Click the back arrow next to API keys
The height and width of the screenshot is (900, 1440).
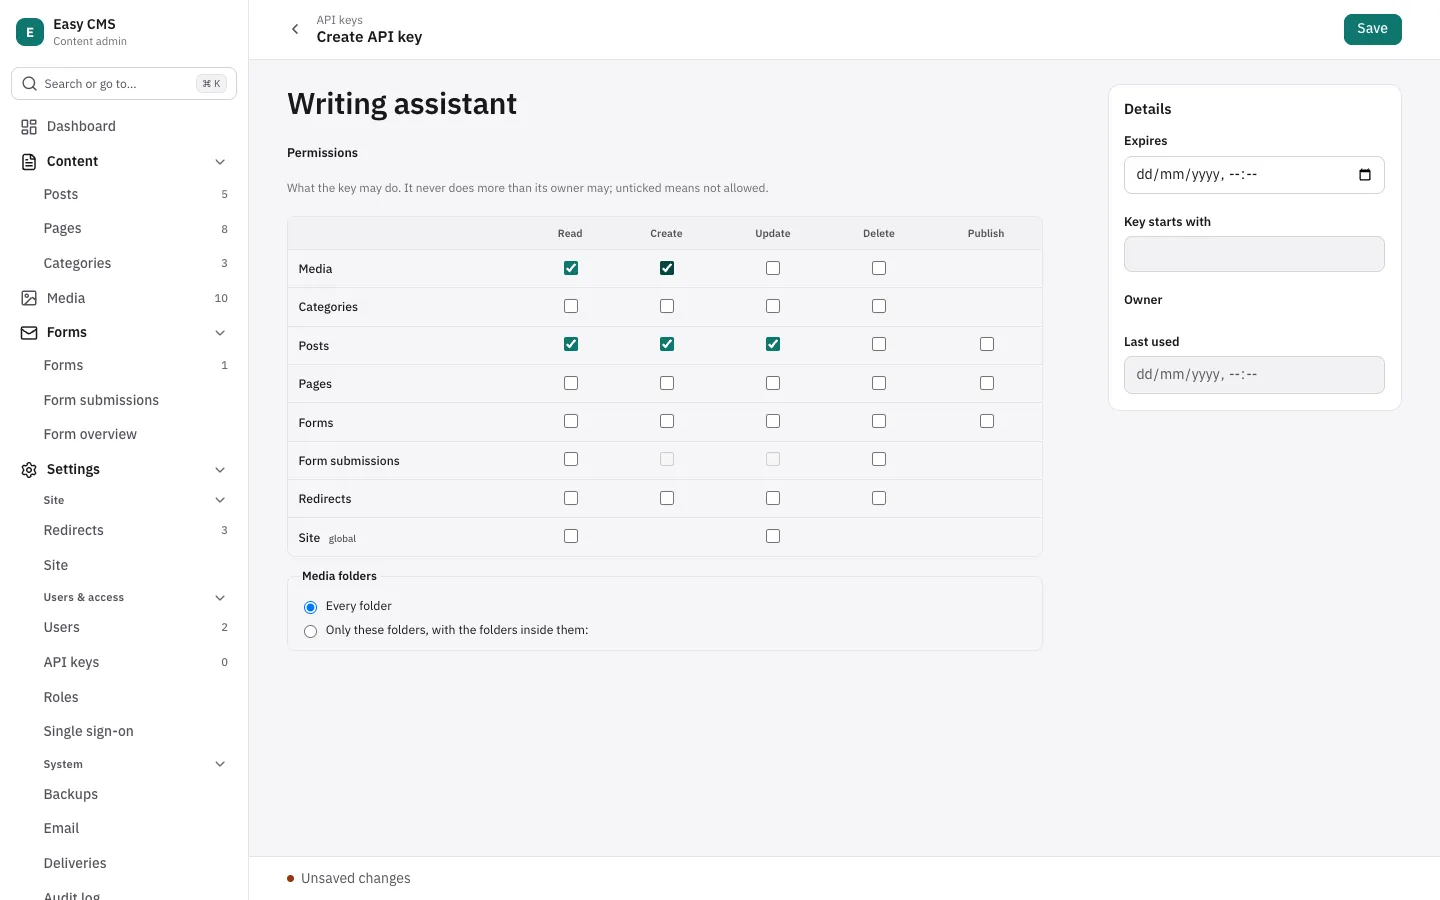coord(295,29)
